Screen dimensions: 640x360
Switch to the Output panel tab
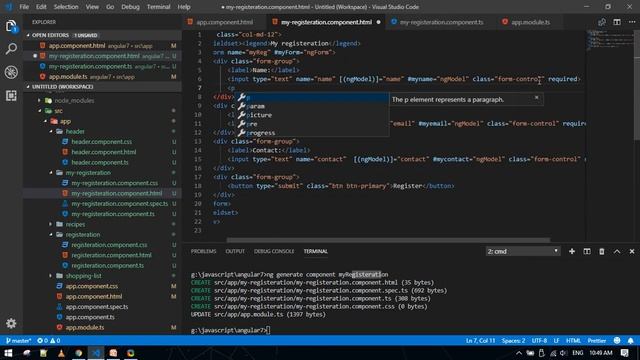click(235, 251)
